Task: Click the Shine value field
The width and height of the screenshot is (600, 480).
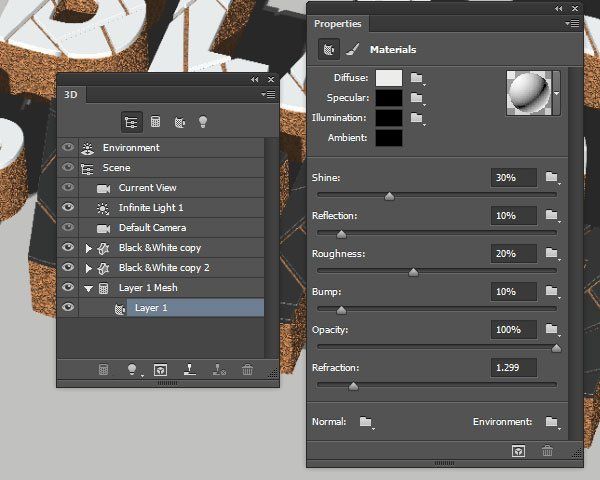Action: pyautogui.click(x=514, y=178)
